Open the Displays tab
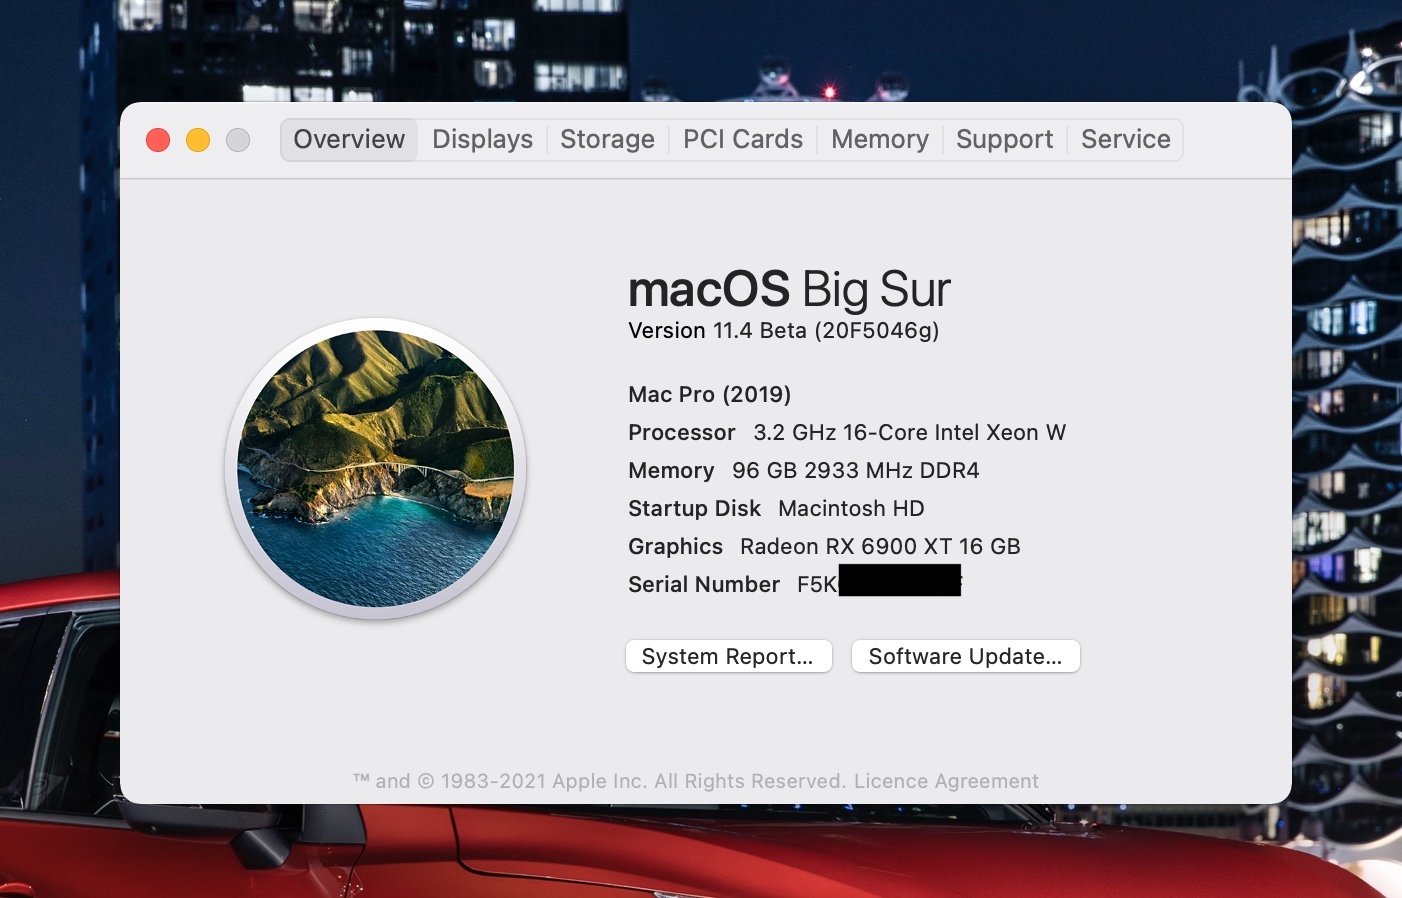The height and width of the screenshot is (898, 1402). pos(482,139)
